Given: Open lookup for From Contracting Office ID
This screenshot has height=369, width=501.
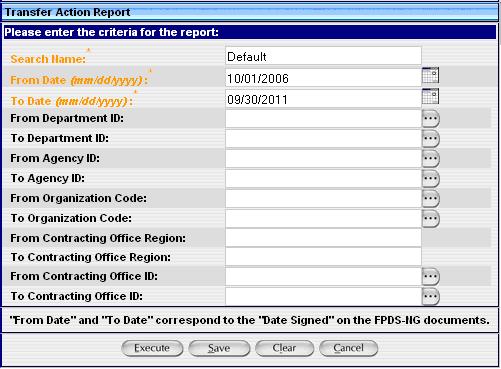Looking at the screenshot, I should coord(431,277).
